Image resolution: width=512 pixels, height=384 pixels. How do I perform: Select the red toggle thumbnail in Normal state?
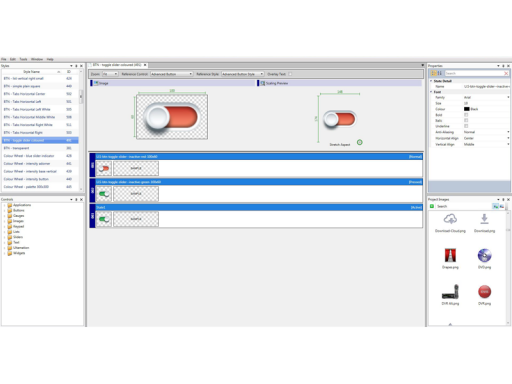(x=104, y=168)
